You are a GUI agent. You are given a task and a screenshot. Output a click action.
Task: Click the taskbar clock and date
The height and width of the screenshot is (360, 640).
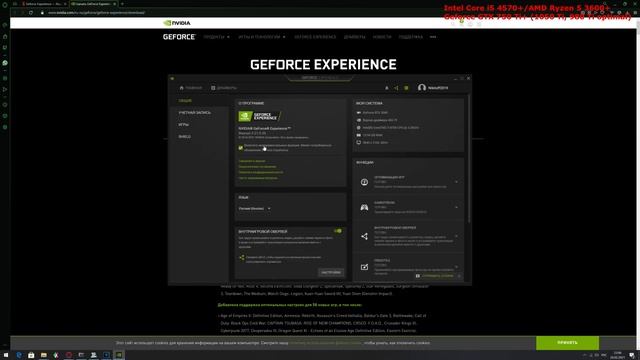(x=618, y=355)
